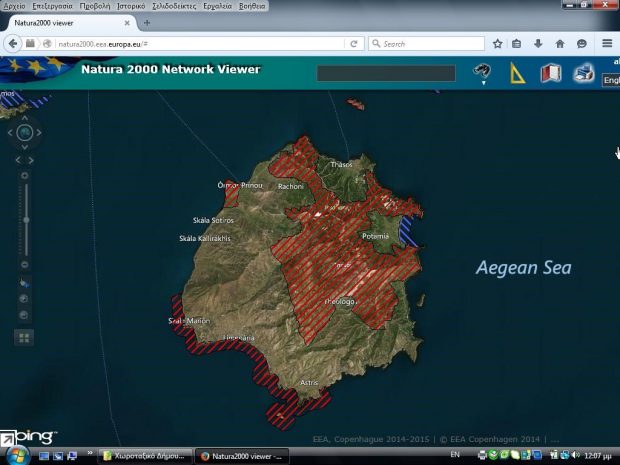Open the grid basemap gallery button

pos(24,338)
